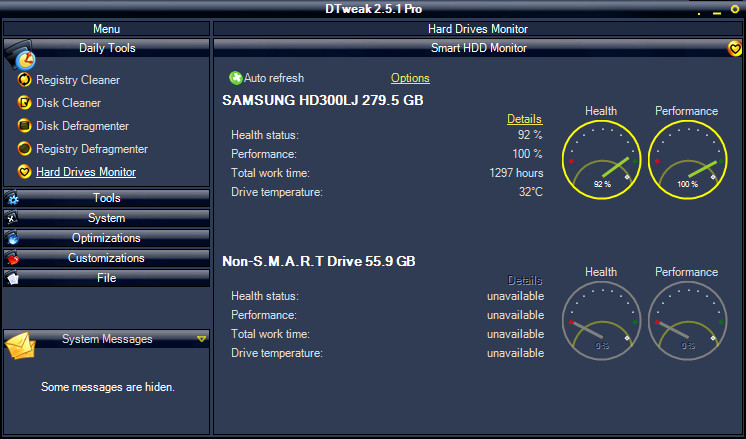Click Details for Non-S.M.A.R.T Drive
Screen dimensions: 746x439
[x=524, y=280]
